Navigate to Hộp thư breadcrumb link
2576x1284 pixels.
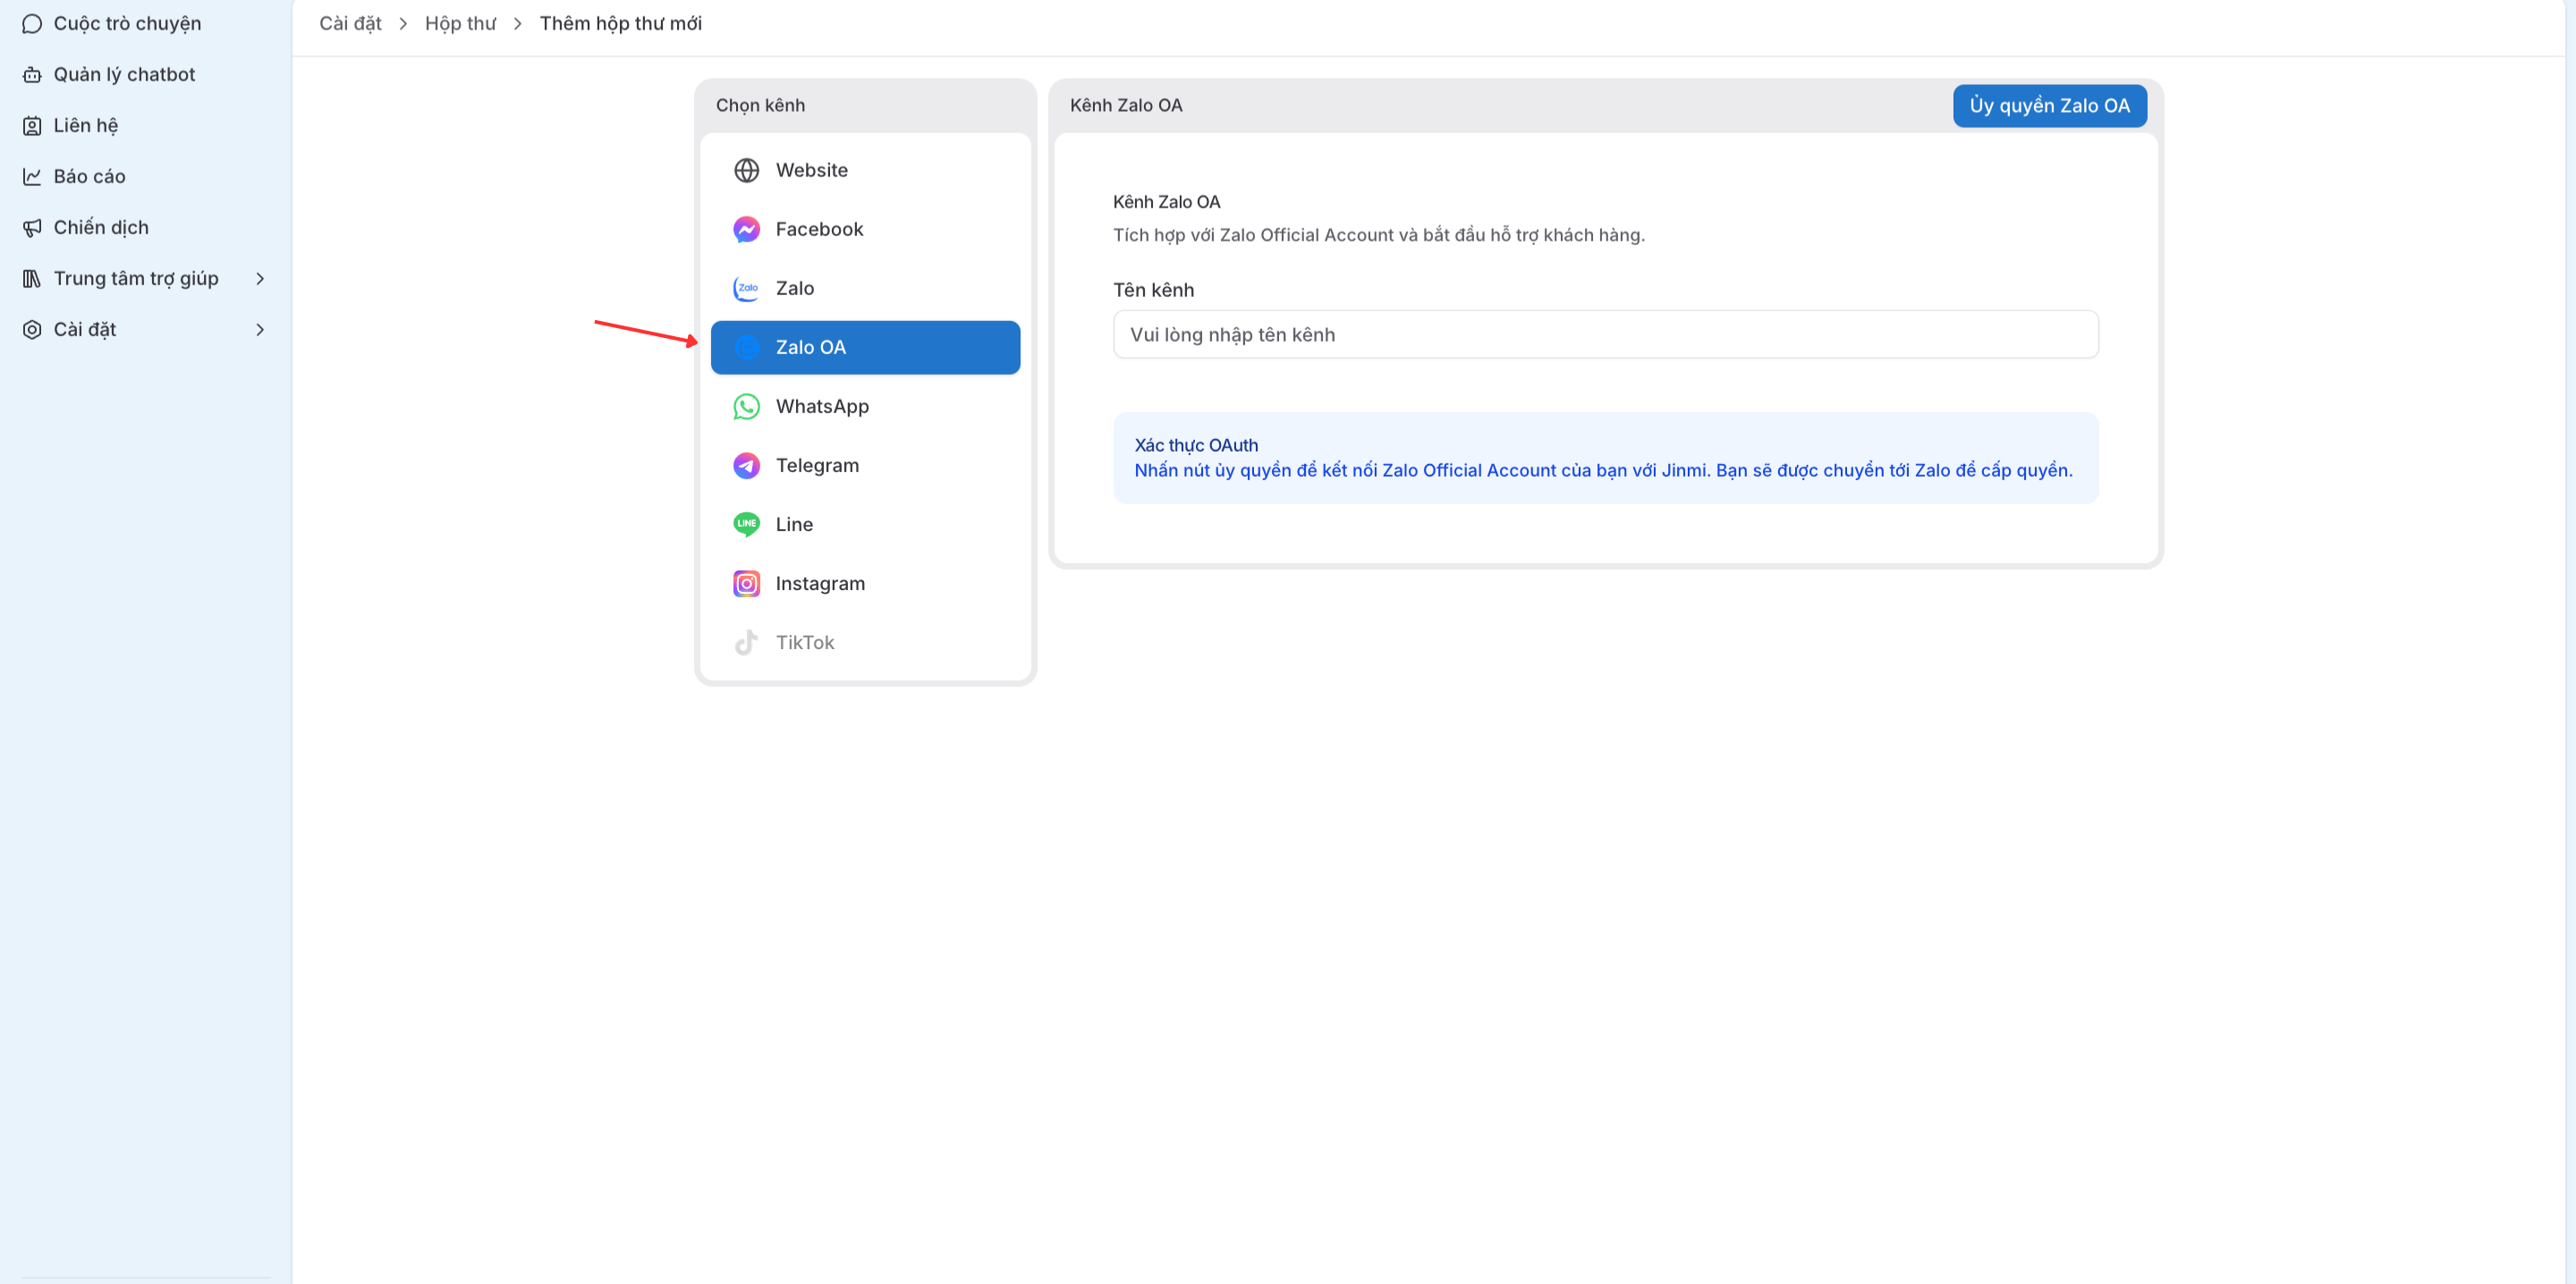[460, 23]
